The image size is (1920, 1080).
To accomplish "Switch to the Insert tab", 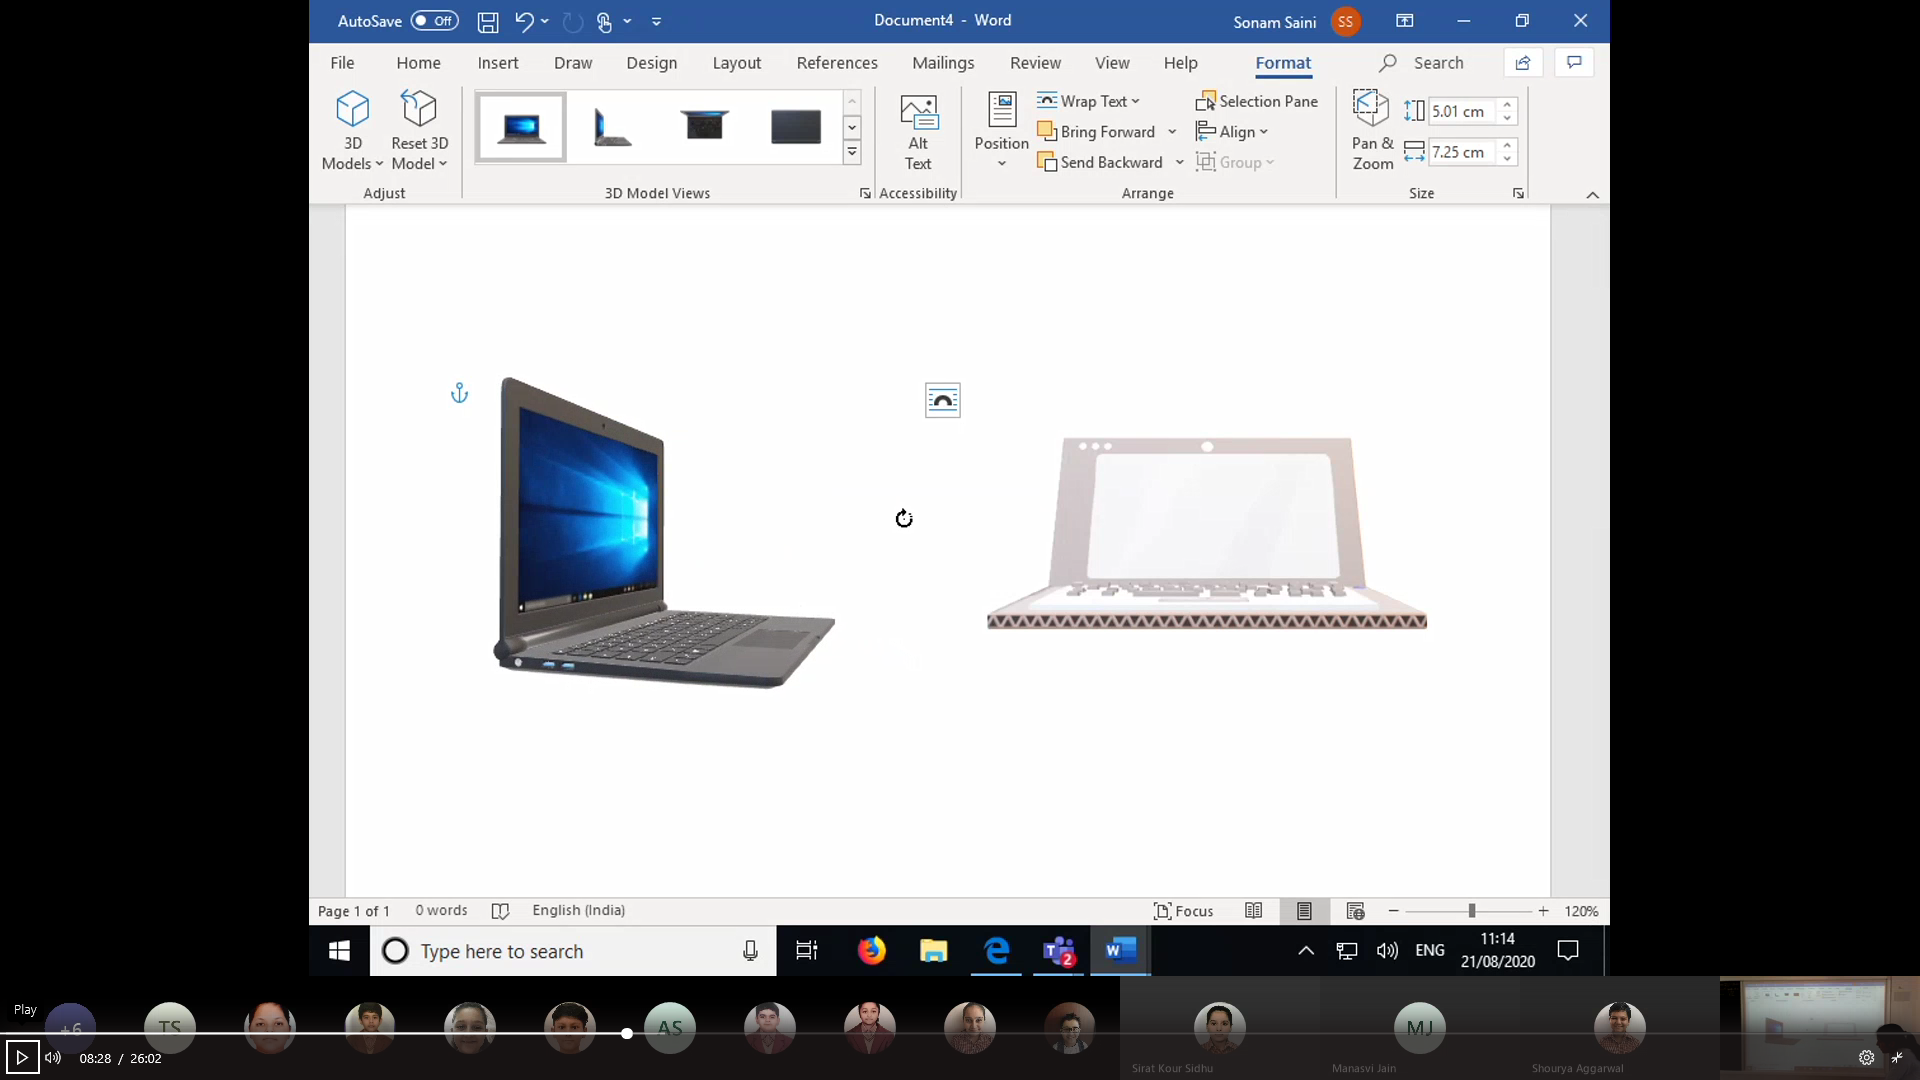I will pos(498,62).
